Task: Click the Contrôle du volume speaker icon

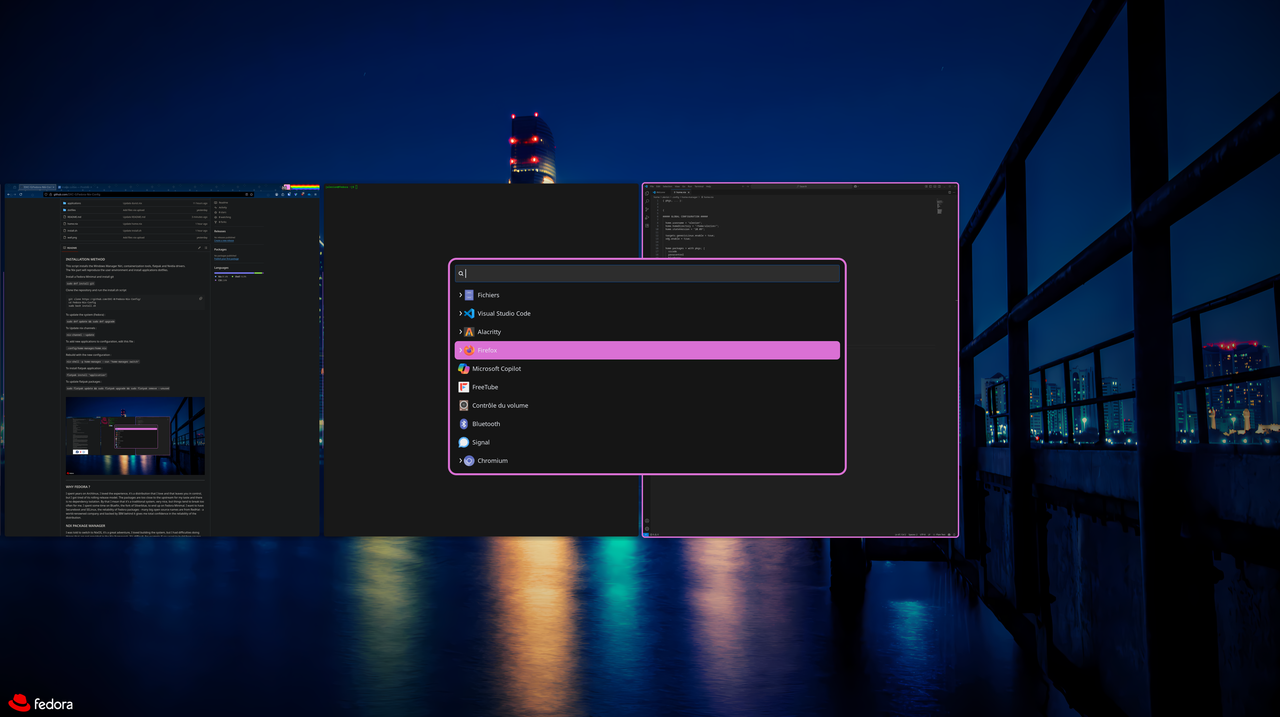Action: pos(464,405)
